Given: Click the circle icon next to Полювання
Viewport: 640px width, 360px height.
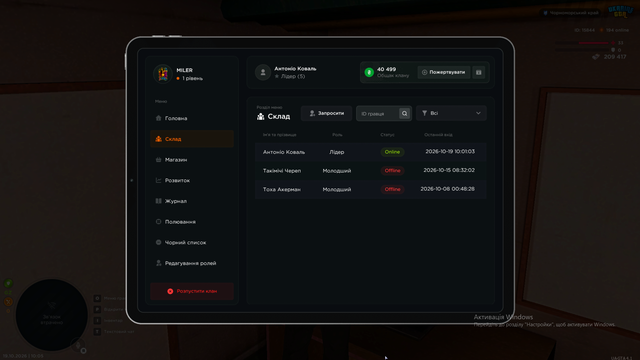Looking at the screenshot, I should click(x=158, y=222).
